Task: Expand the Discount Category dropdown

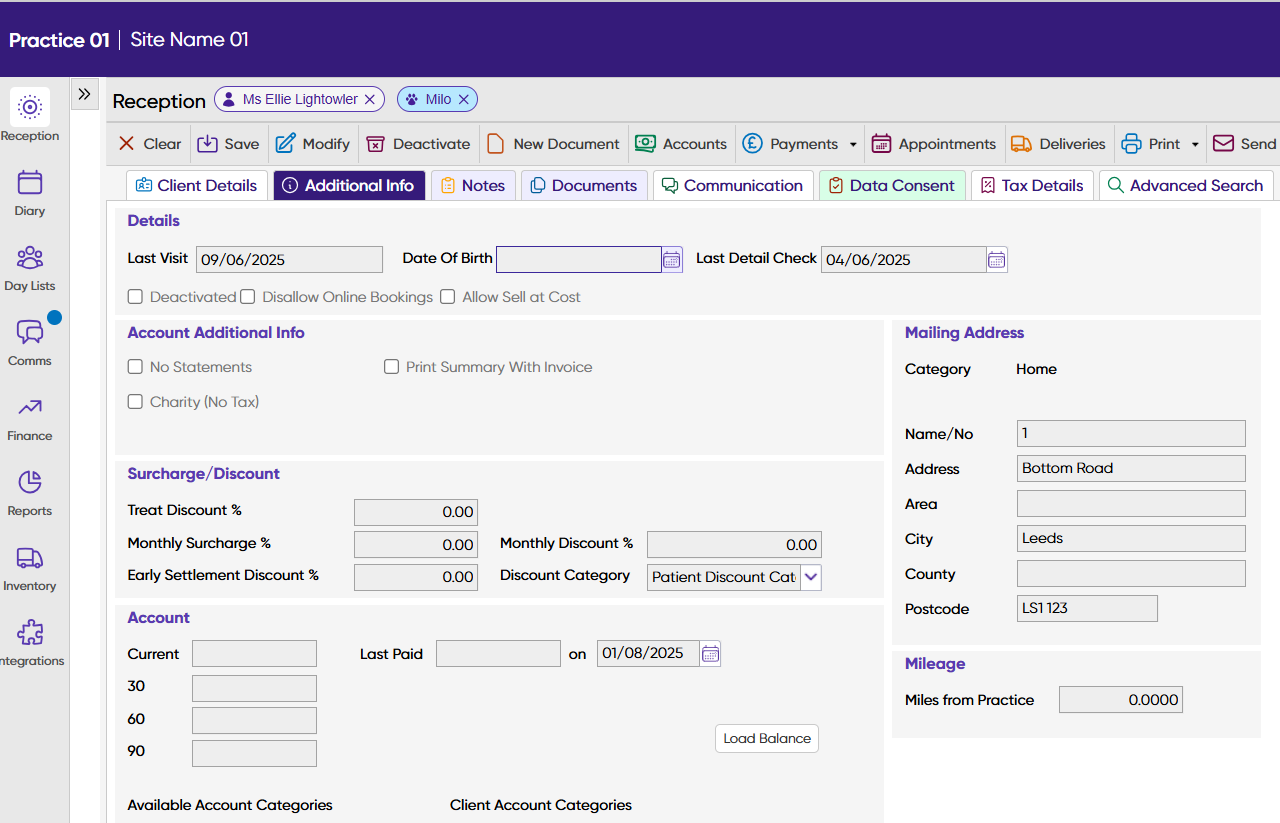Action: (811, 577)
